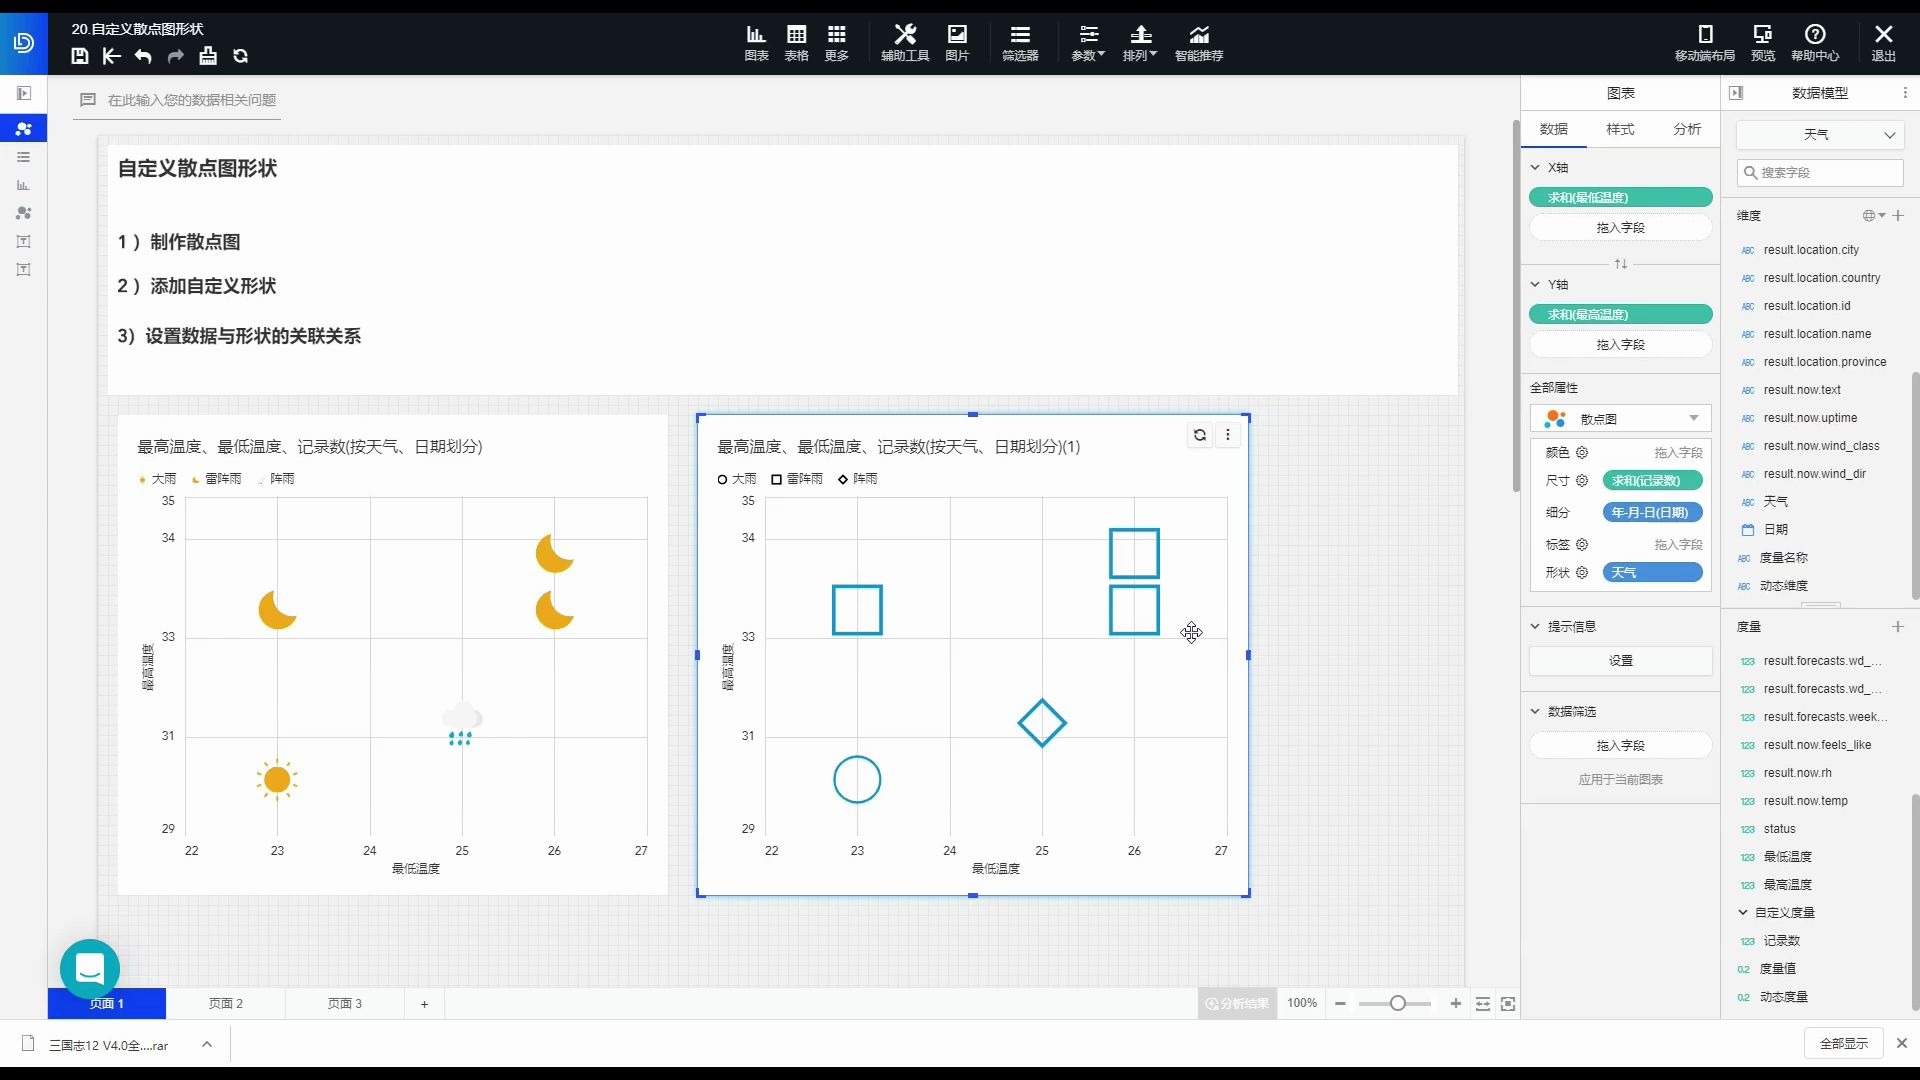Viewport: 1920px width, 1080px height.
Task: Open the 形状 shape settings gear
Action: pos(1582,573)
